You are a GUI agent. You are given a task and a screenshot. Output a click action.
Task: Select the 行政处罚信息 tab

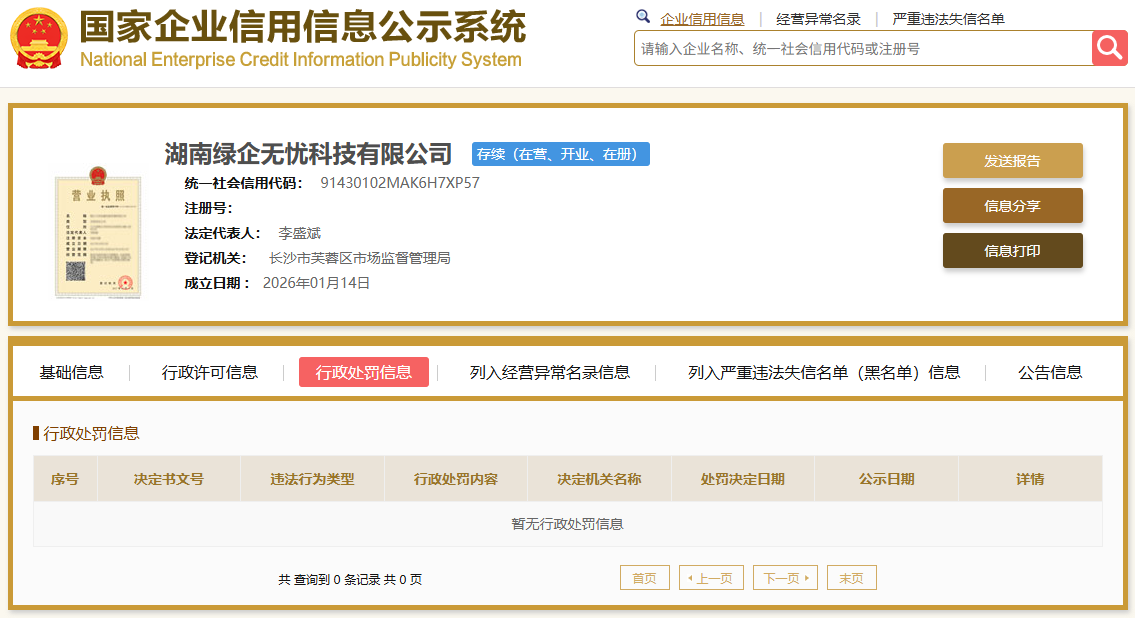364,371
